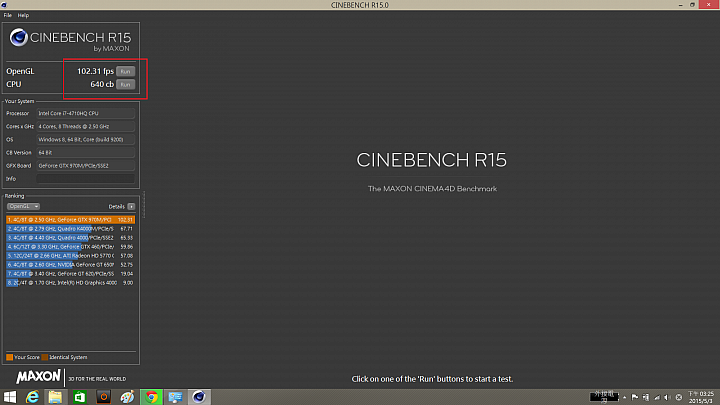
Task: Open File Explorer from taskbar
Action: (x=56, y=397)
